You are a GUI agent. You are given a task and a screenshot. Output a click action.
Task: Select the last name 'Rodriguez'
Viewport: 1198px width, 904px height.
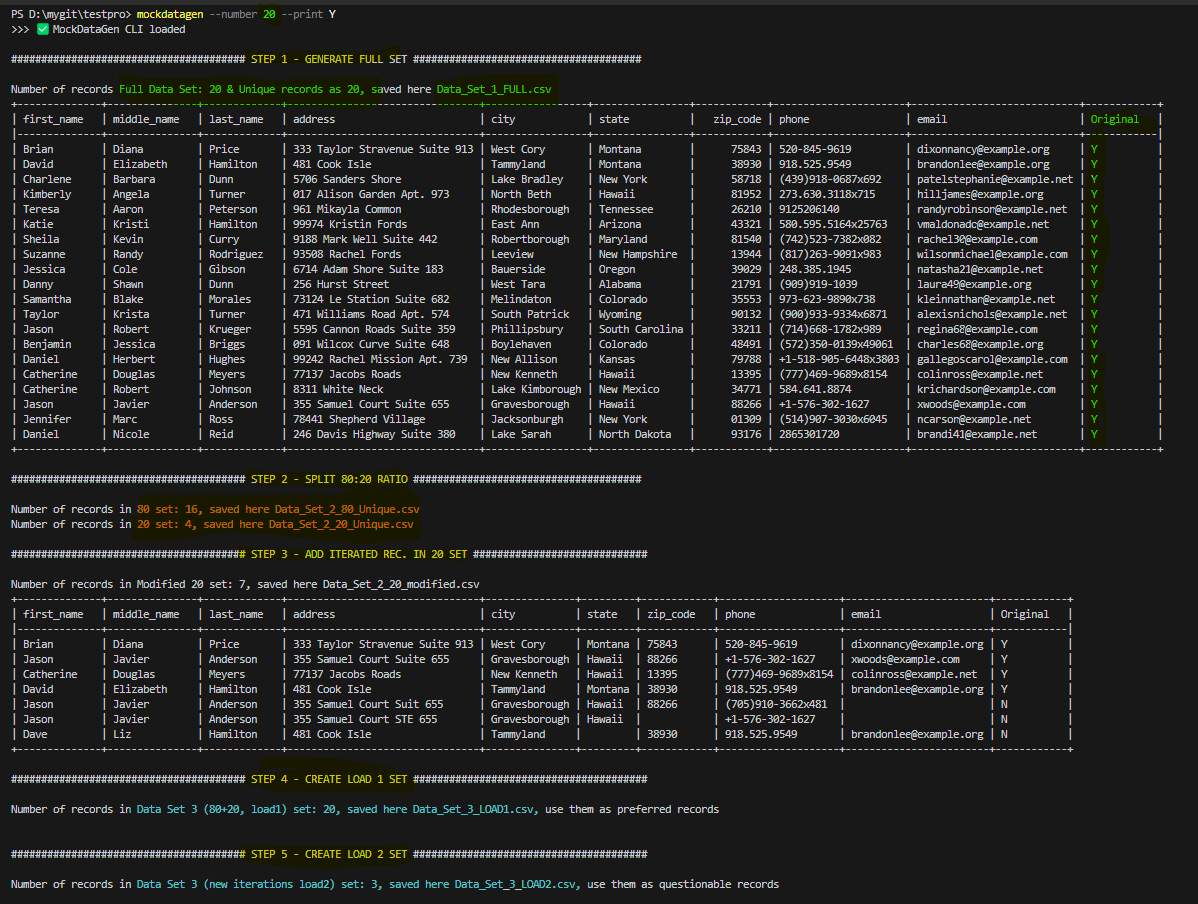235,254
